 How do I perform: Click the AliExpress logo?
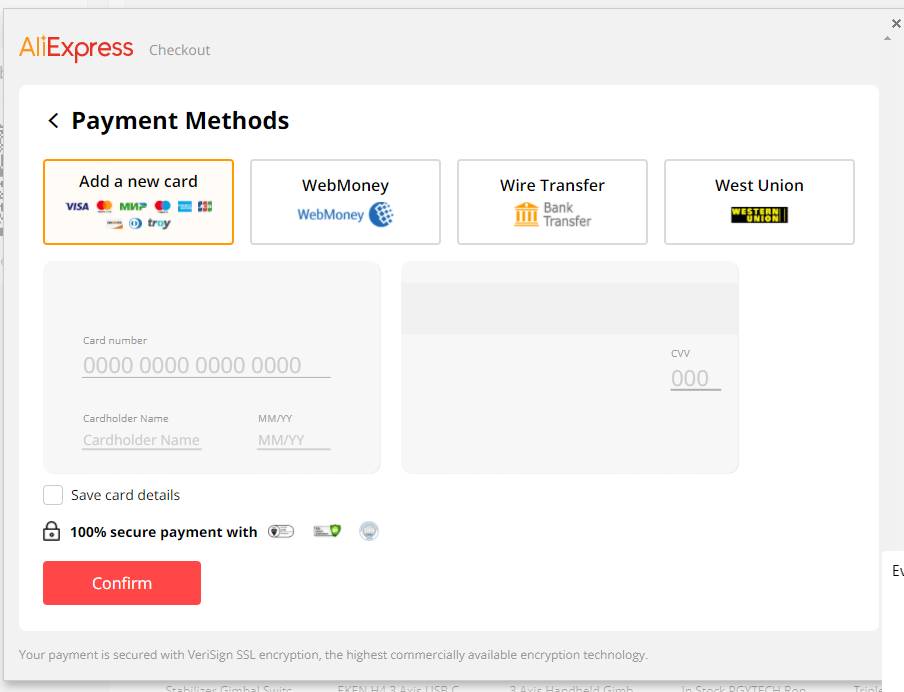[x=76, y=48]
